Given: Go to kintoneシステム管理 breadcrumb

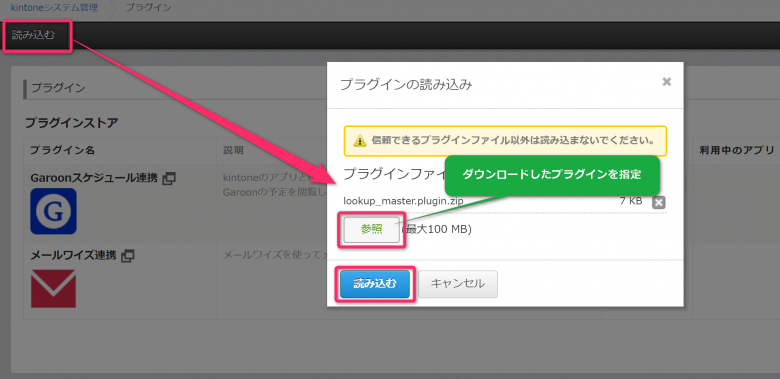Looking at the screenshot, I should 54,7.
